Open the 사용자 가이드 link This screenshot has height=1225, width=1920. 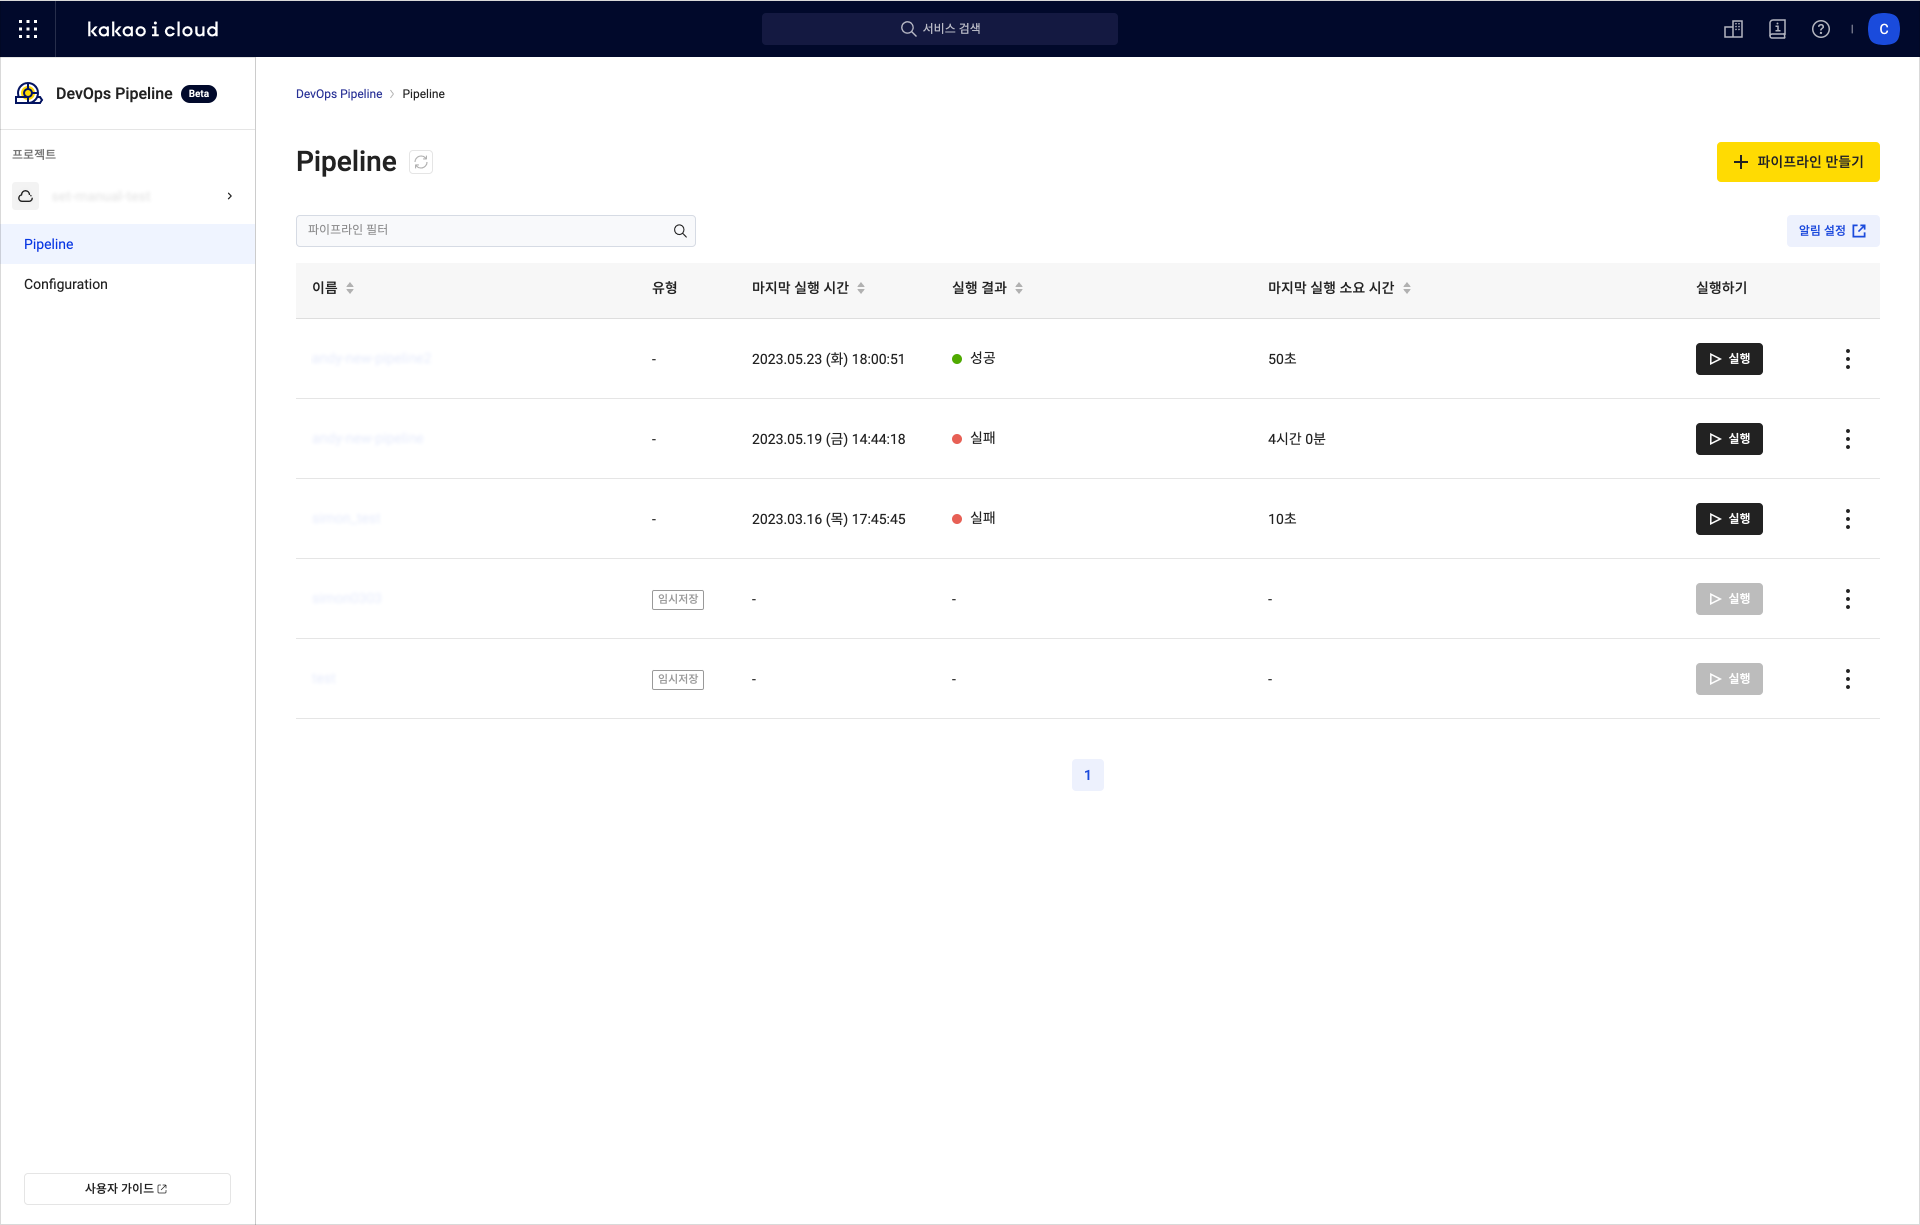[x=127, y=1189]
